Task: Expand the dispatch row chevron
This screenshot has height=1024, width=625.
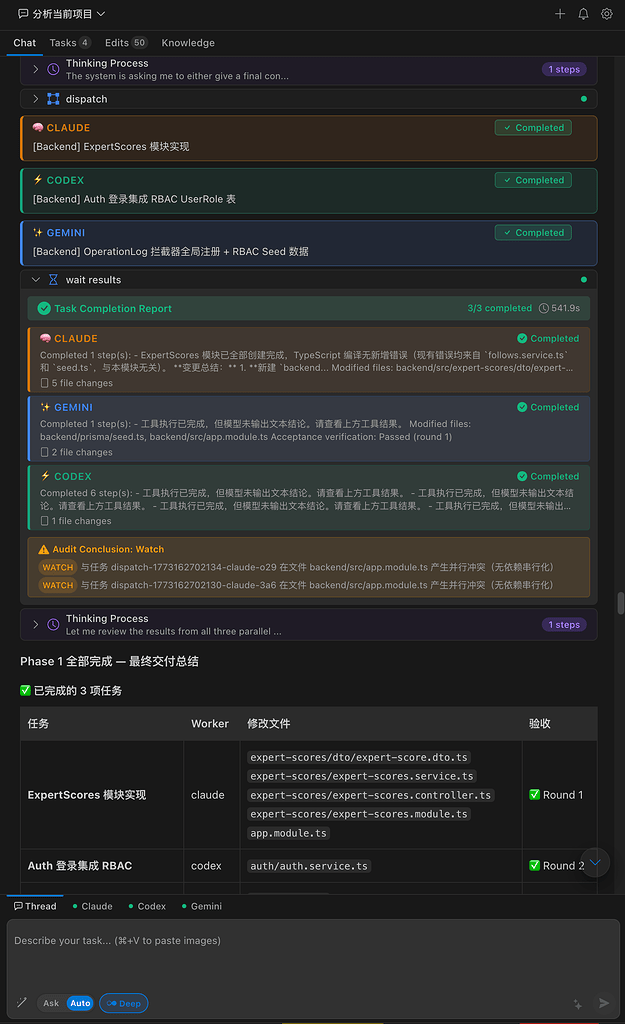Action: [36, 99]
